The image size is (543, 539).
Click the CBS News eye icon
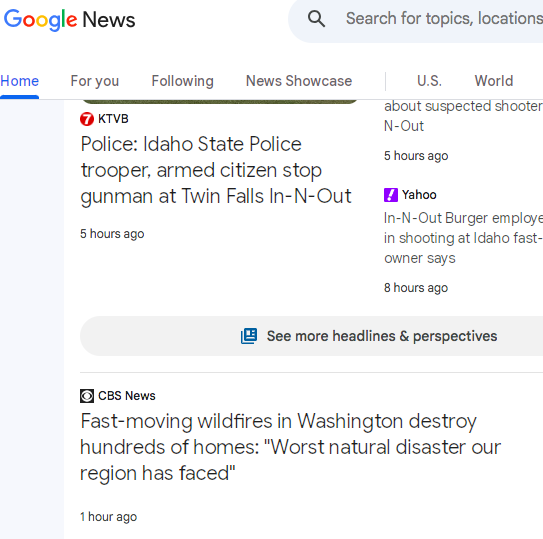pyautogui.click(x=87, y=396)
